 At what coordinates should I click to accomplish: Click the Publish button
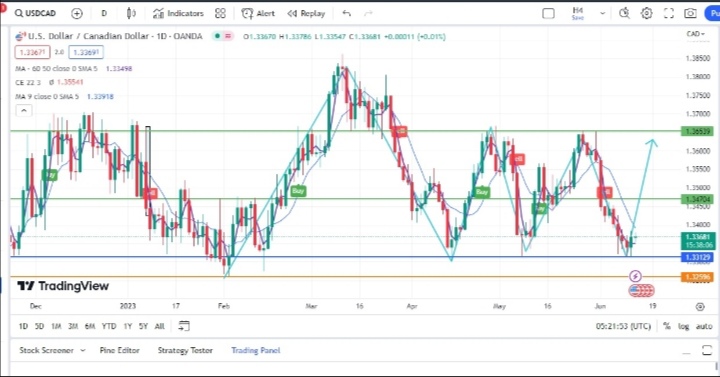tap(712, 13)
